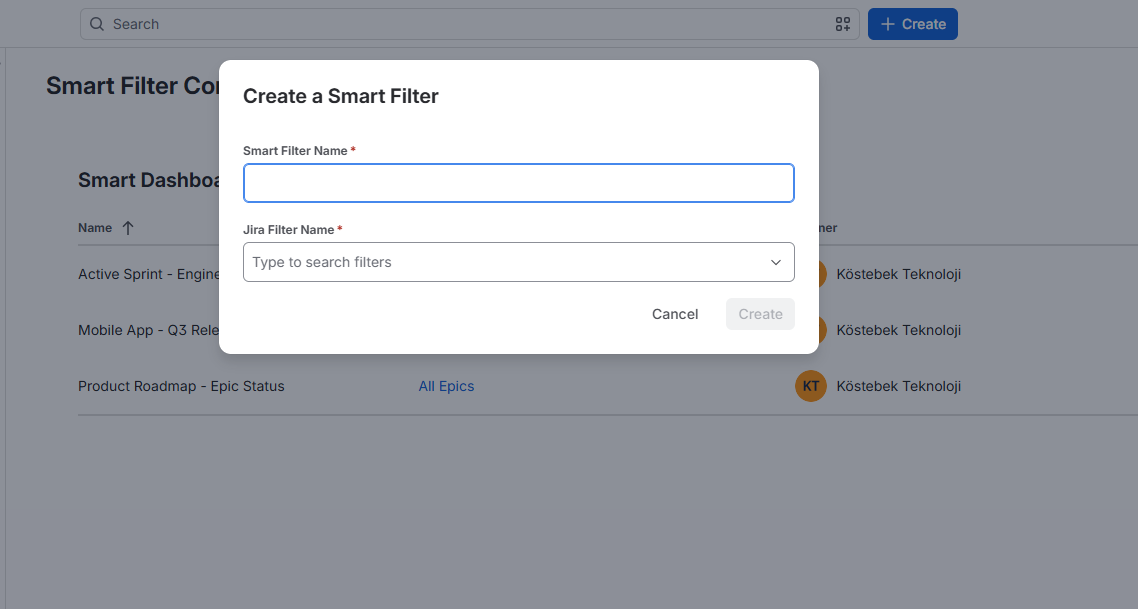Click Köstebek Teknoloji in the Product Roadmap row
The height and width of the screenshot is (609, 1138).
tap(898, 386)
